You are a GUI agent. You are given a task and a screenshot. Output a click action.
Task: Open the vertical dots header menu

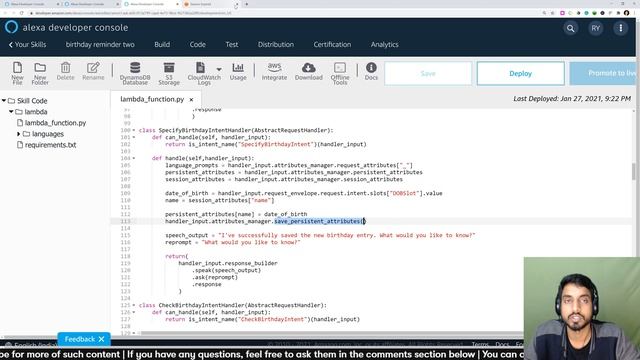click(620, 28)
